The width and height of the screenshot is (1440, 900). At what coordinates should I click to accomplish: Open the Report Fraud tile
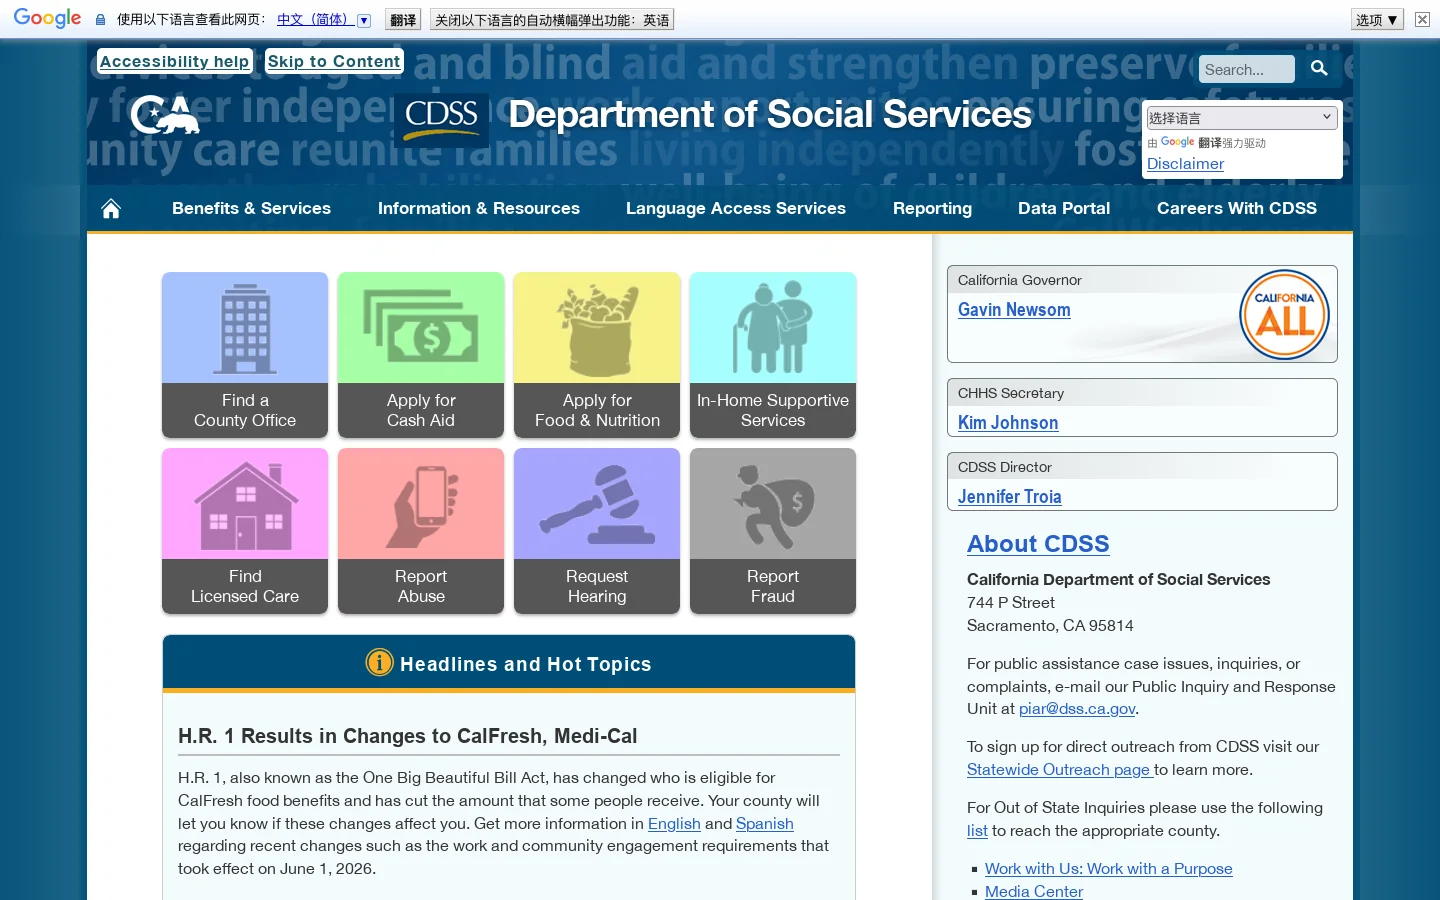coord(773,531)
